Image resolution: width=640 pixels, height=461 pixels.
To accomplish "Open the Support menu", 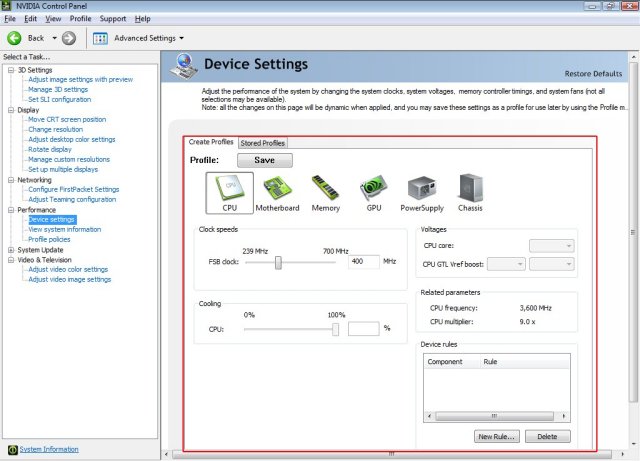I will tap(113, 19).
